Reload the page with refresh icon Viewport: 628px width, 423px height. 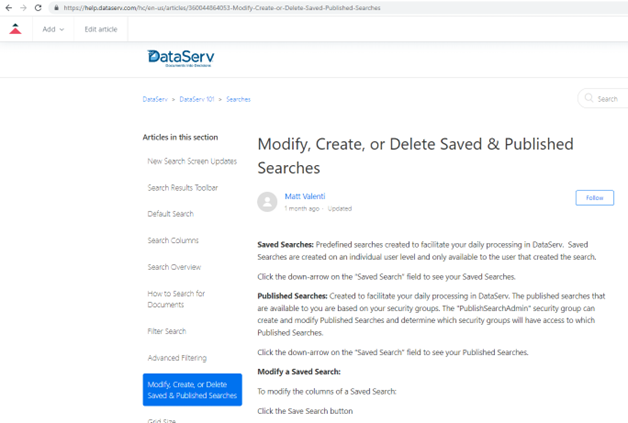coord(38,8)
